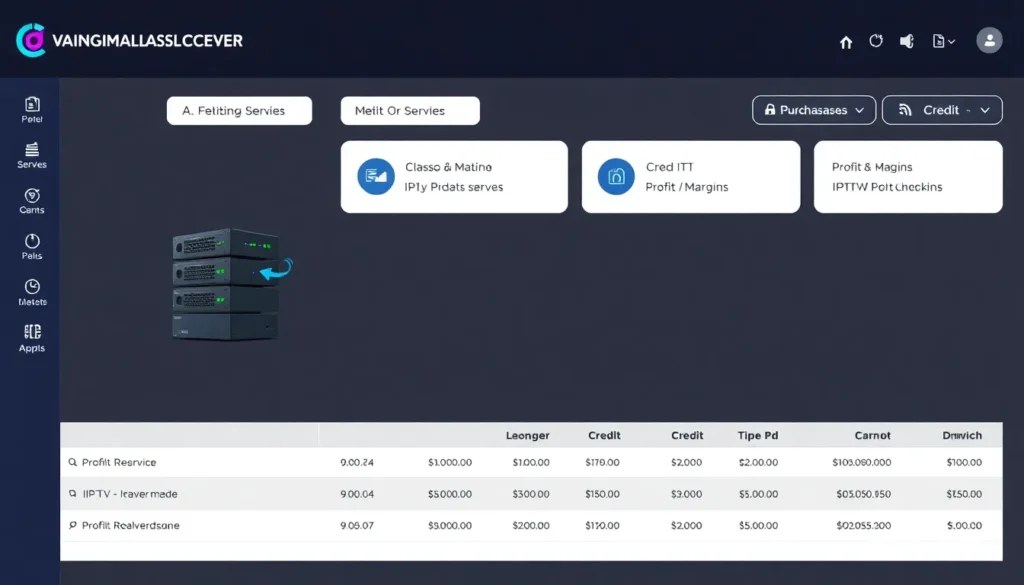Click the server stack image

[226, 284]
